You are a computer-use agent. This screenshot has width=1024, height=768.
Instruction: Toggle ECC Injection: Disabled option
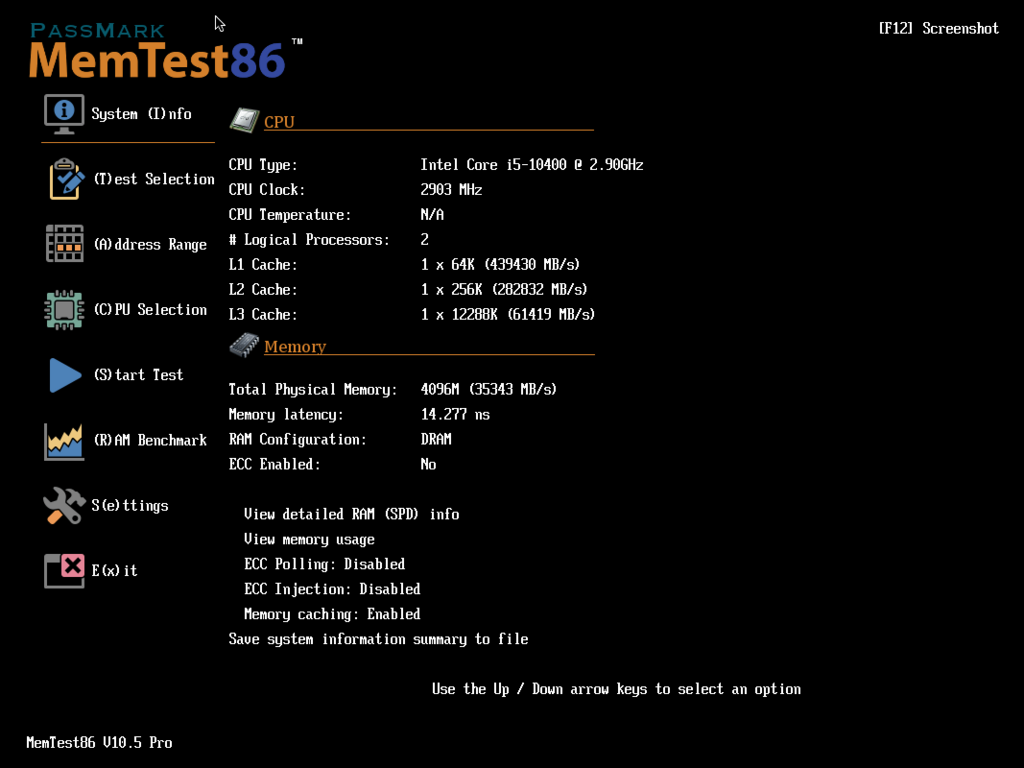(x=332, y=589)
